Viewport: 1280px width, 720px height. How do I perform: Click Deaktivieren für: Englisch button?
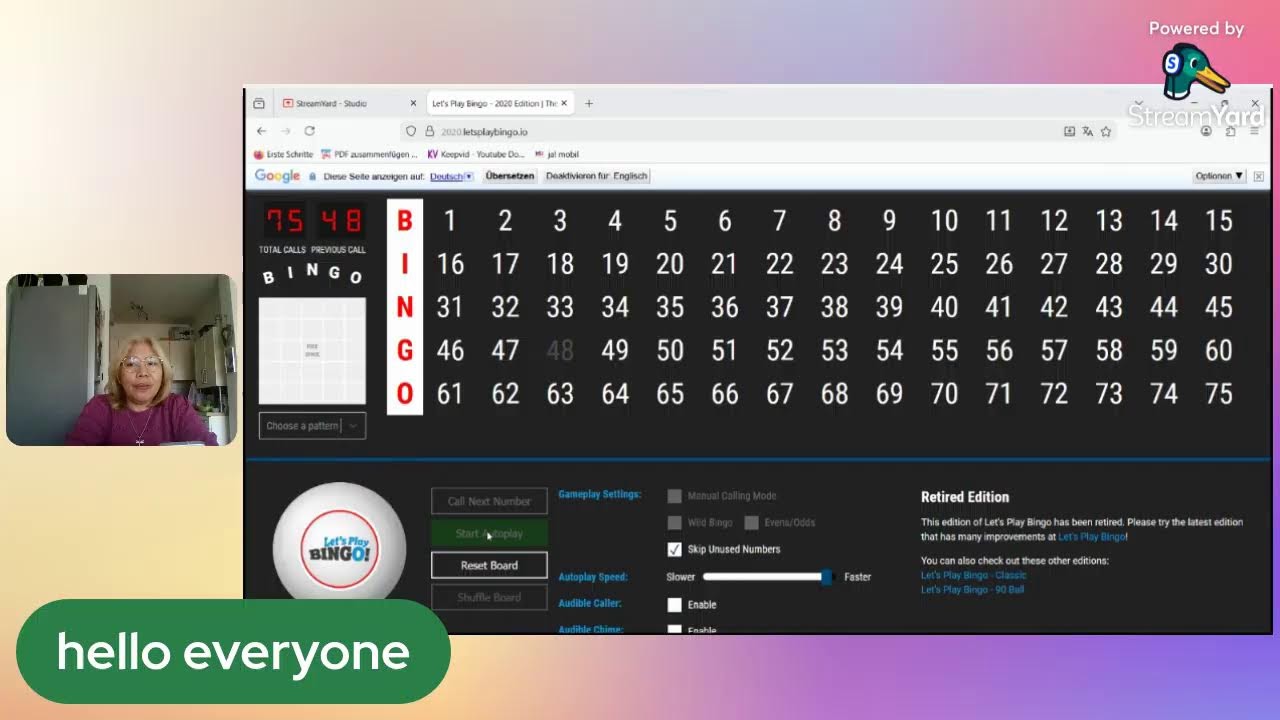pyautogui.click(x=597, y=176)
